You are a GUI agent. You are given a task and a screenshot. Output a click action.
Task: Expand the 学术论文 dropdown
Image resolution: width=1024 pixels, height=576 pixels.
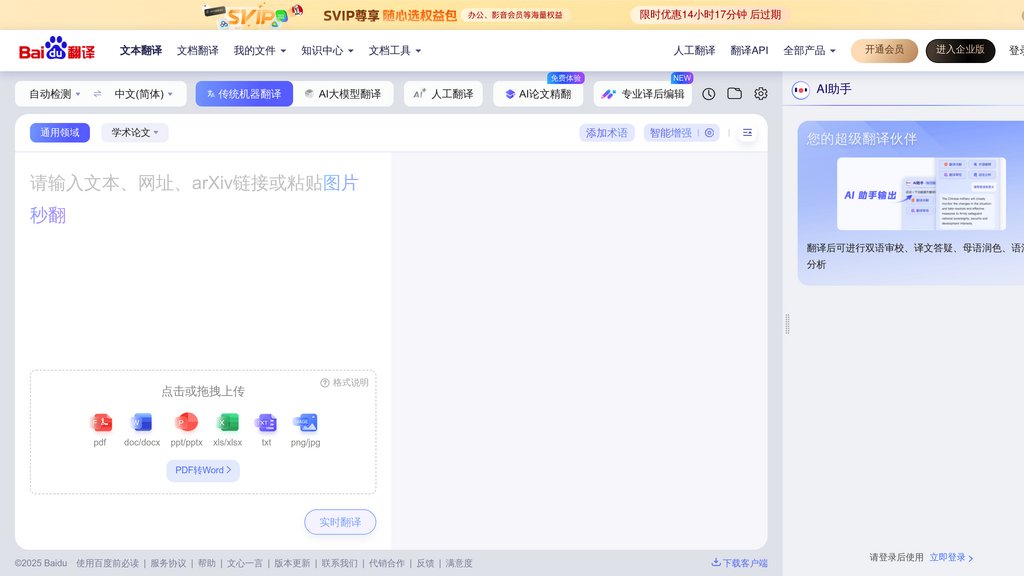click(x=134, y=131)
